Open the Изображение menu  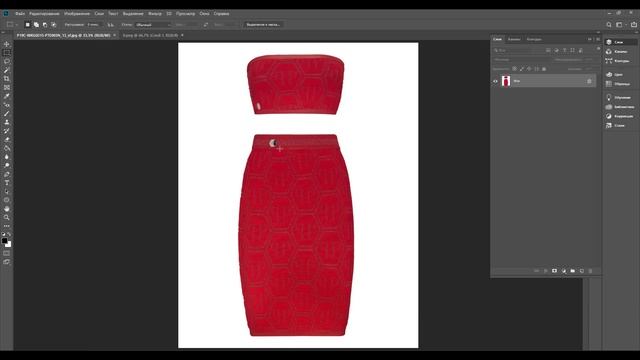(77, 13)
